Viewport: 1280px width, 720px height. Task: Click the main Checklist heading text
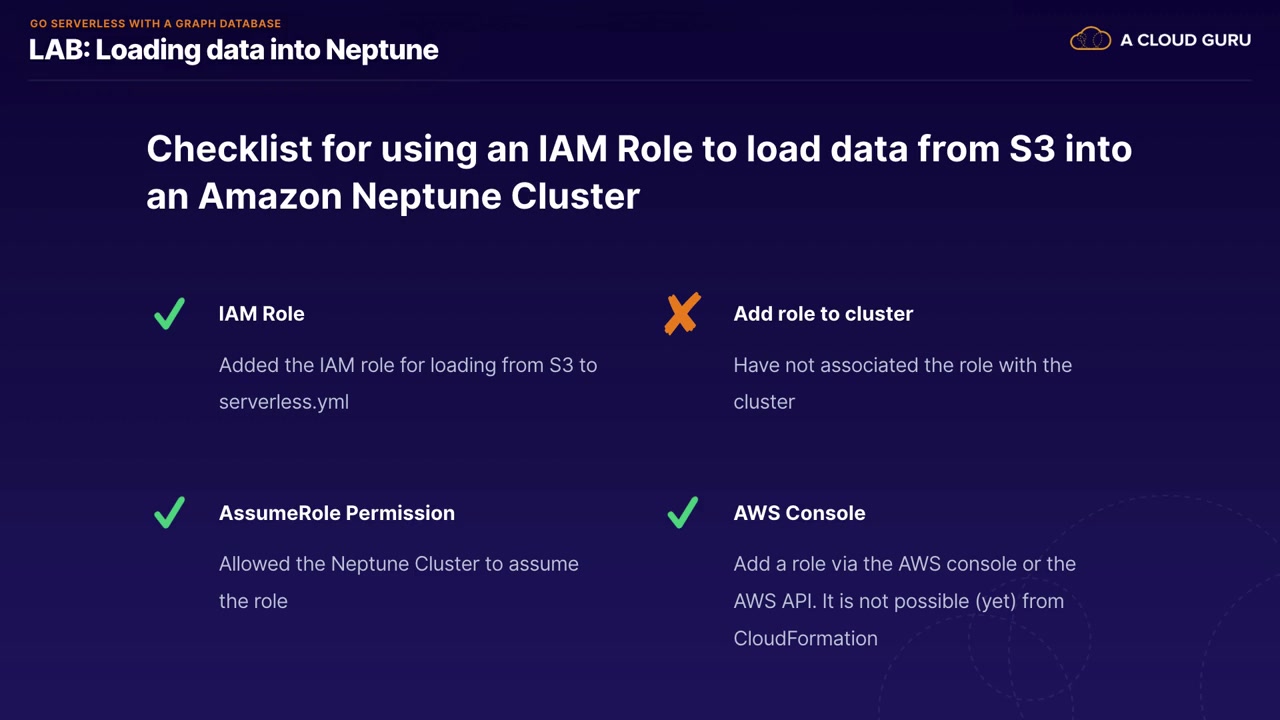coord(638,172)
